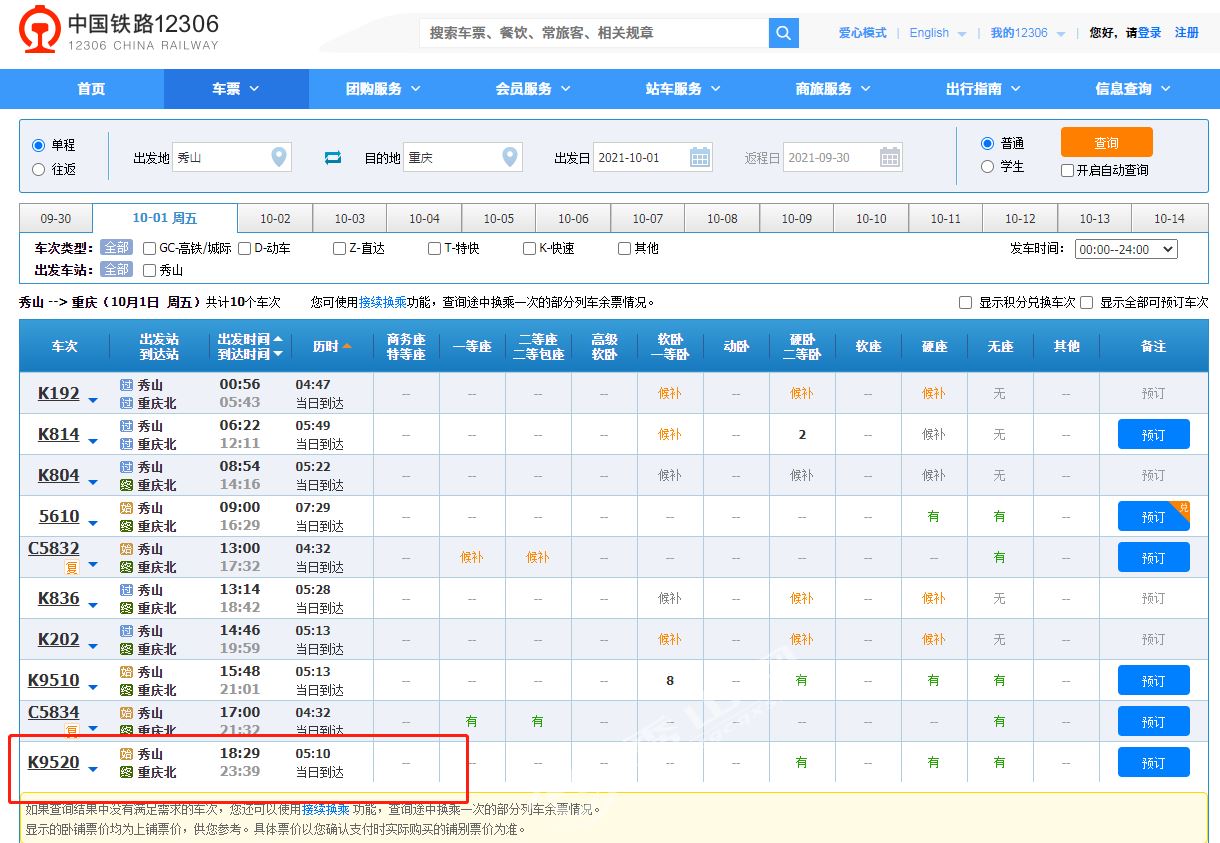
Task: Book train K9520 with 预订 button
Action: 1154,763
